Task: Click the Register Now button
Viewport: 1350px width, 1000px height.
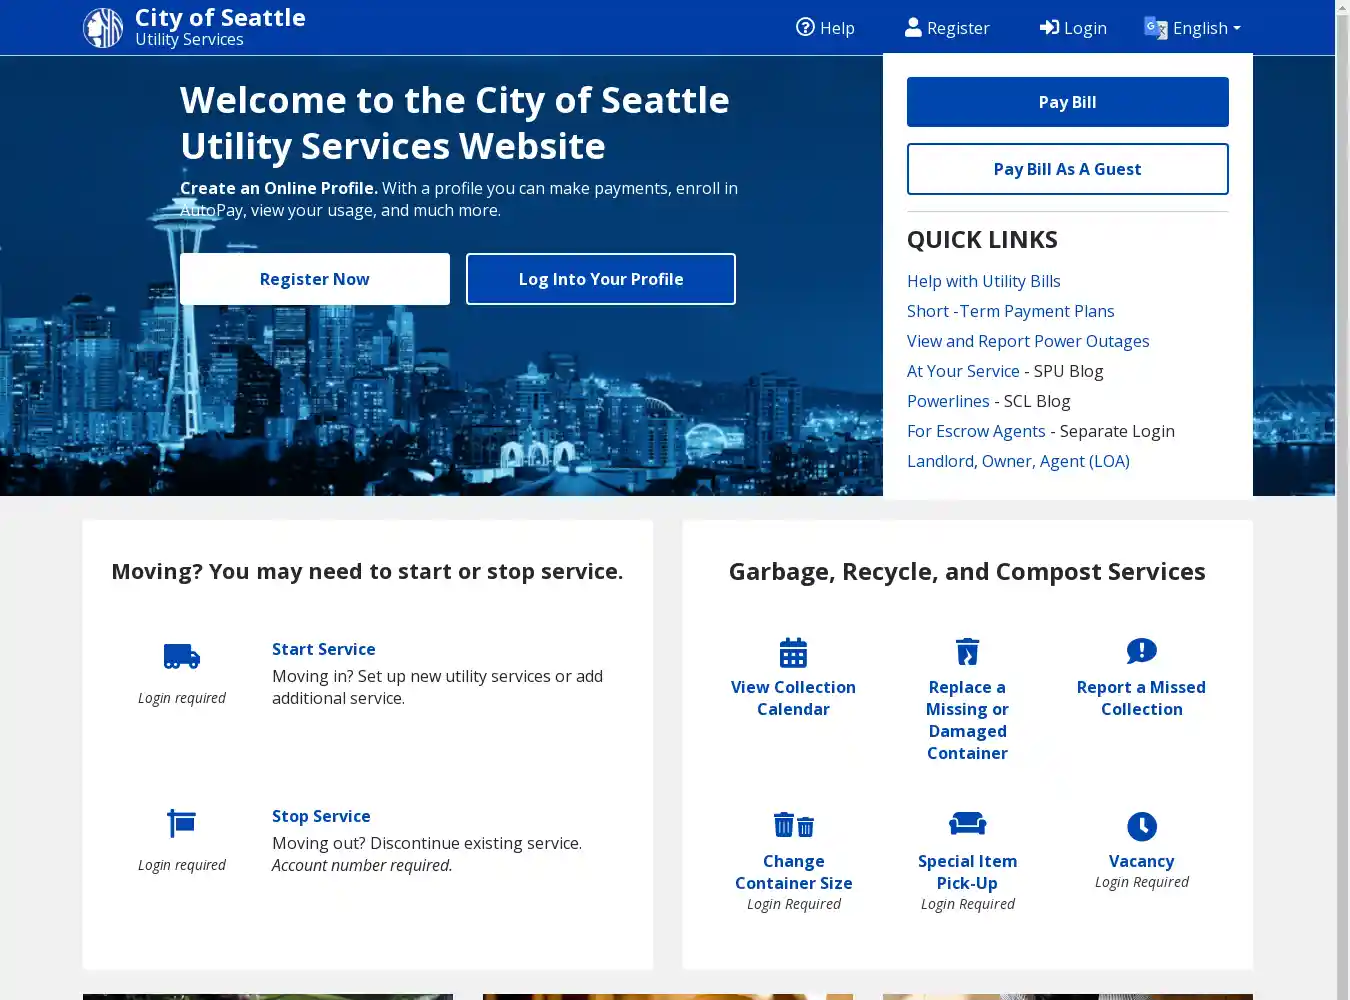Action: (315, 279)
